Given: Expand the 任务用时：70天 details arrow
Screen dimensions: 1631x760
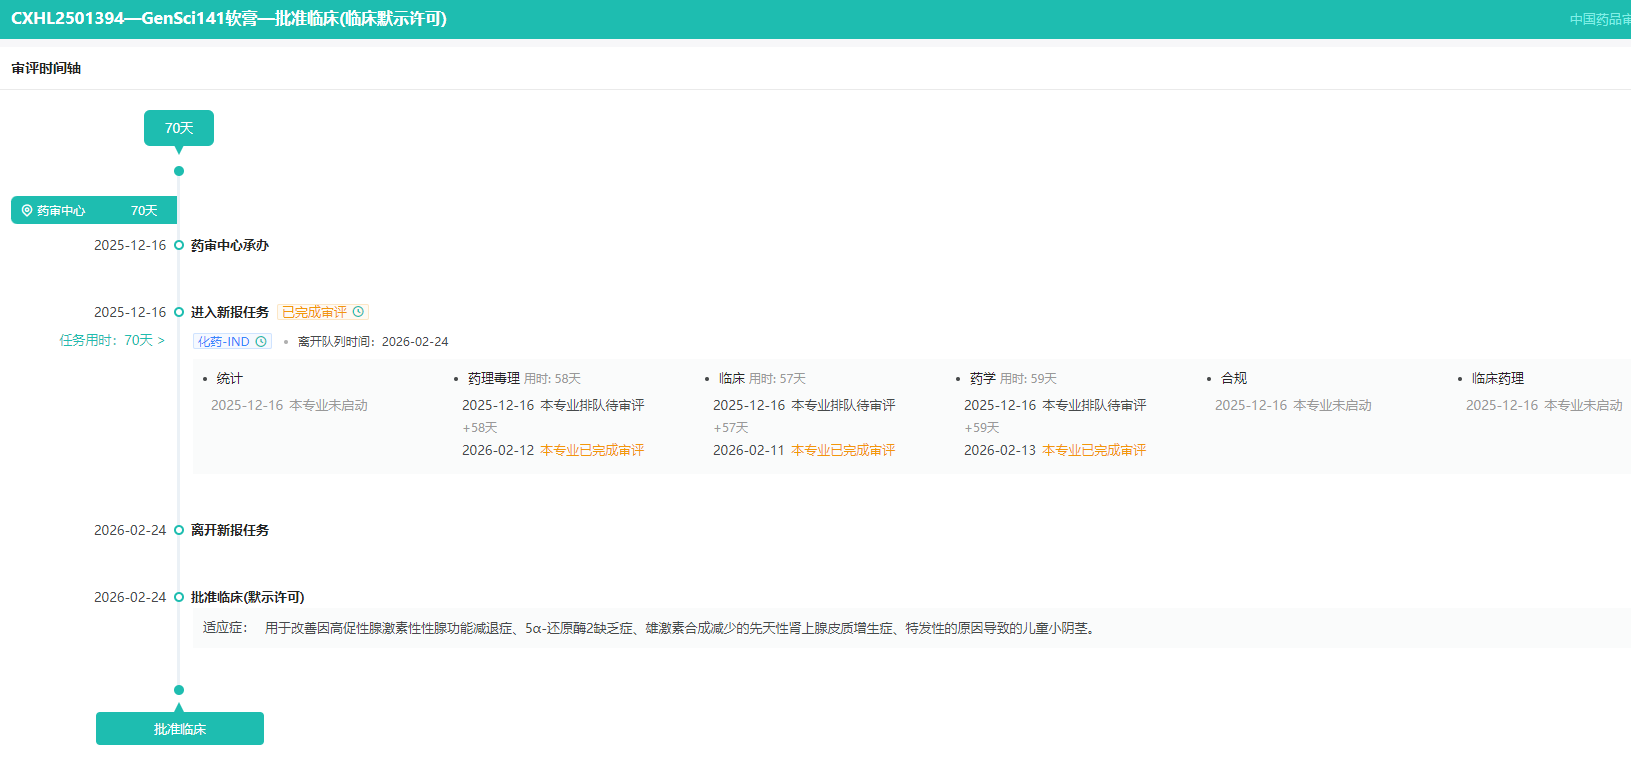Looking at the screenshot, I should [x=161, y=341].
